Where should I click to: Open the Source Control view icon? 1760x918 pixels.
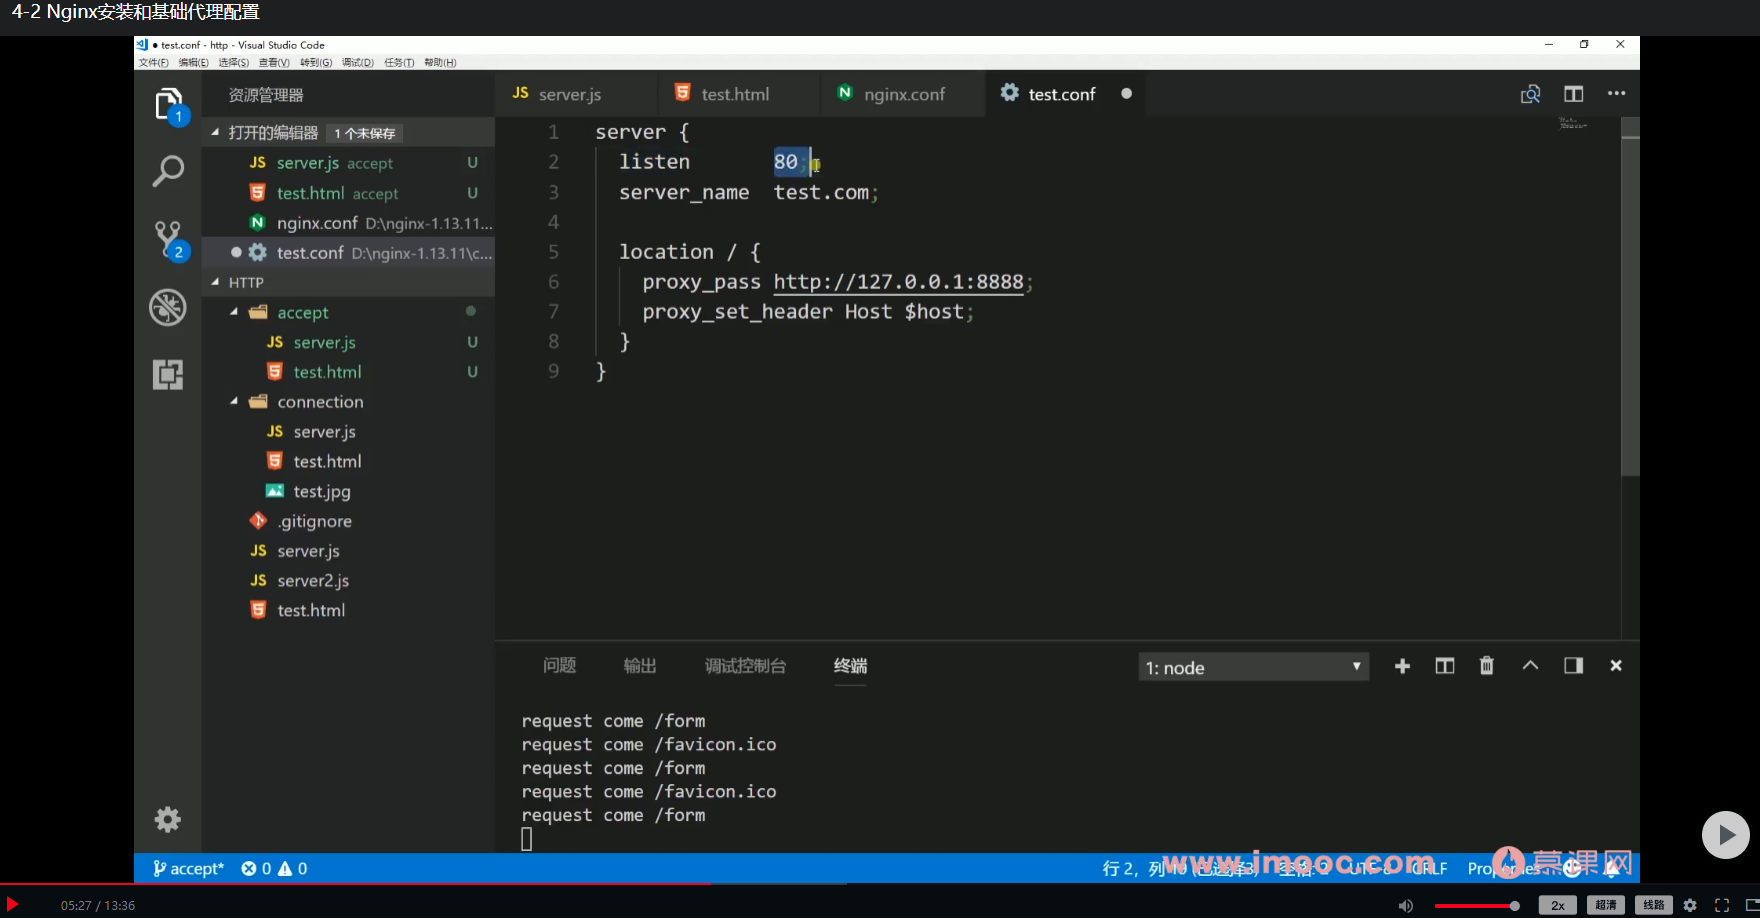(x=168, y=240)
